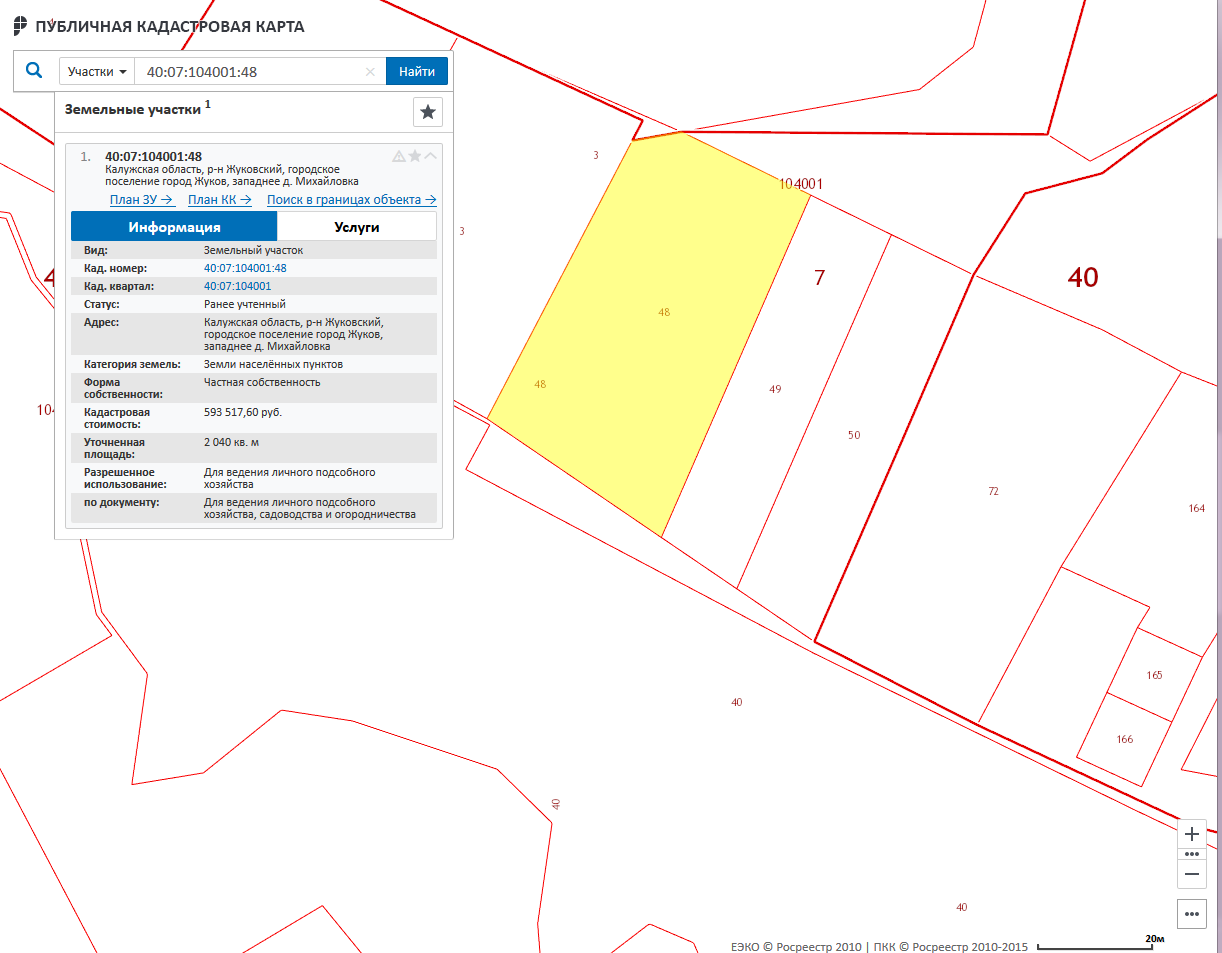Open Поиск в границах объекта link
Viewport: 1222px width, 953px height.
pos(352,200)
